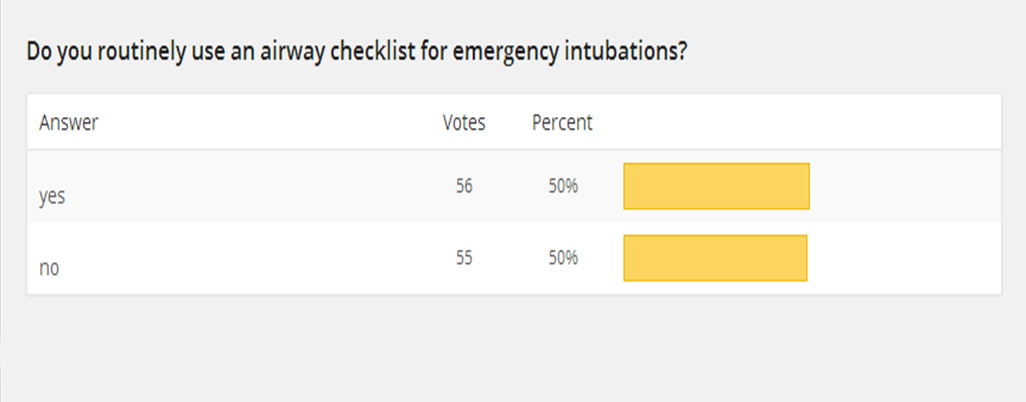Click the Votes column header
Viewport: 1026px width, 402px height.
click(464, 123)
